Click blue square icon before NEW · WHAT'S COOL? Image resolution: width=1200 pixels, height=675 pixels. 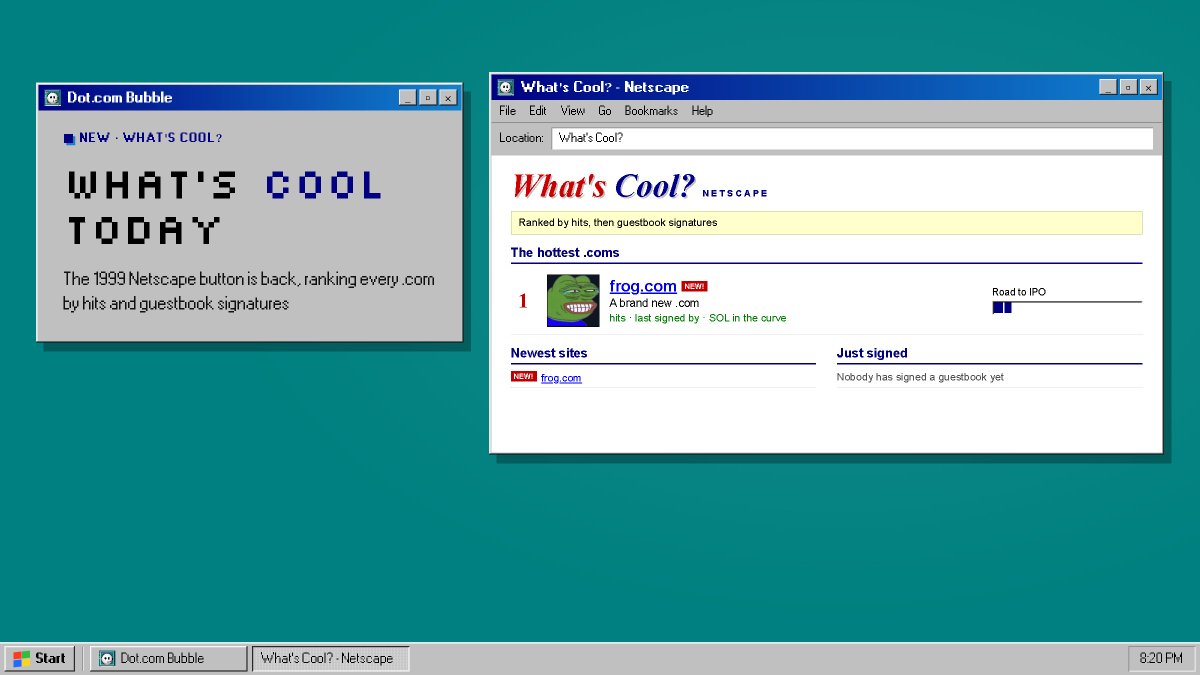tap(69, 139)
